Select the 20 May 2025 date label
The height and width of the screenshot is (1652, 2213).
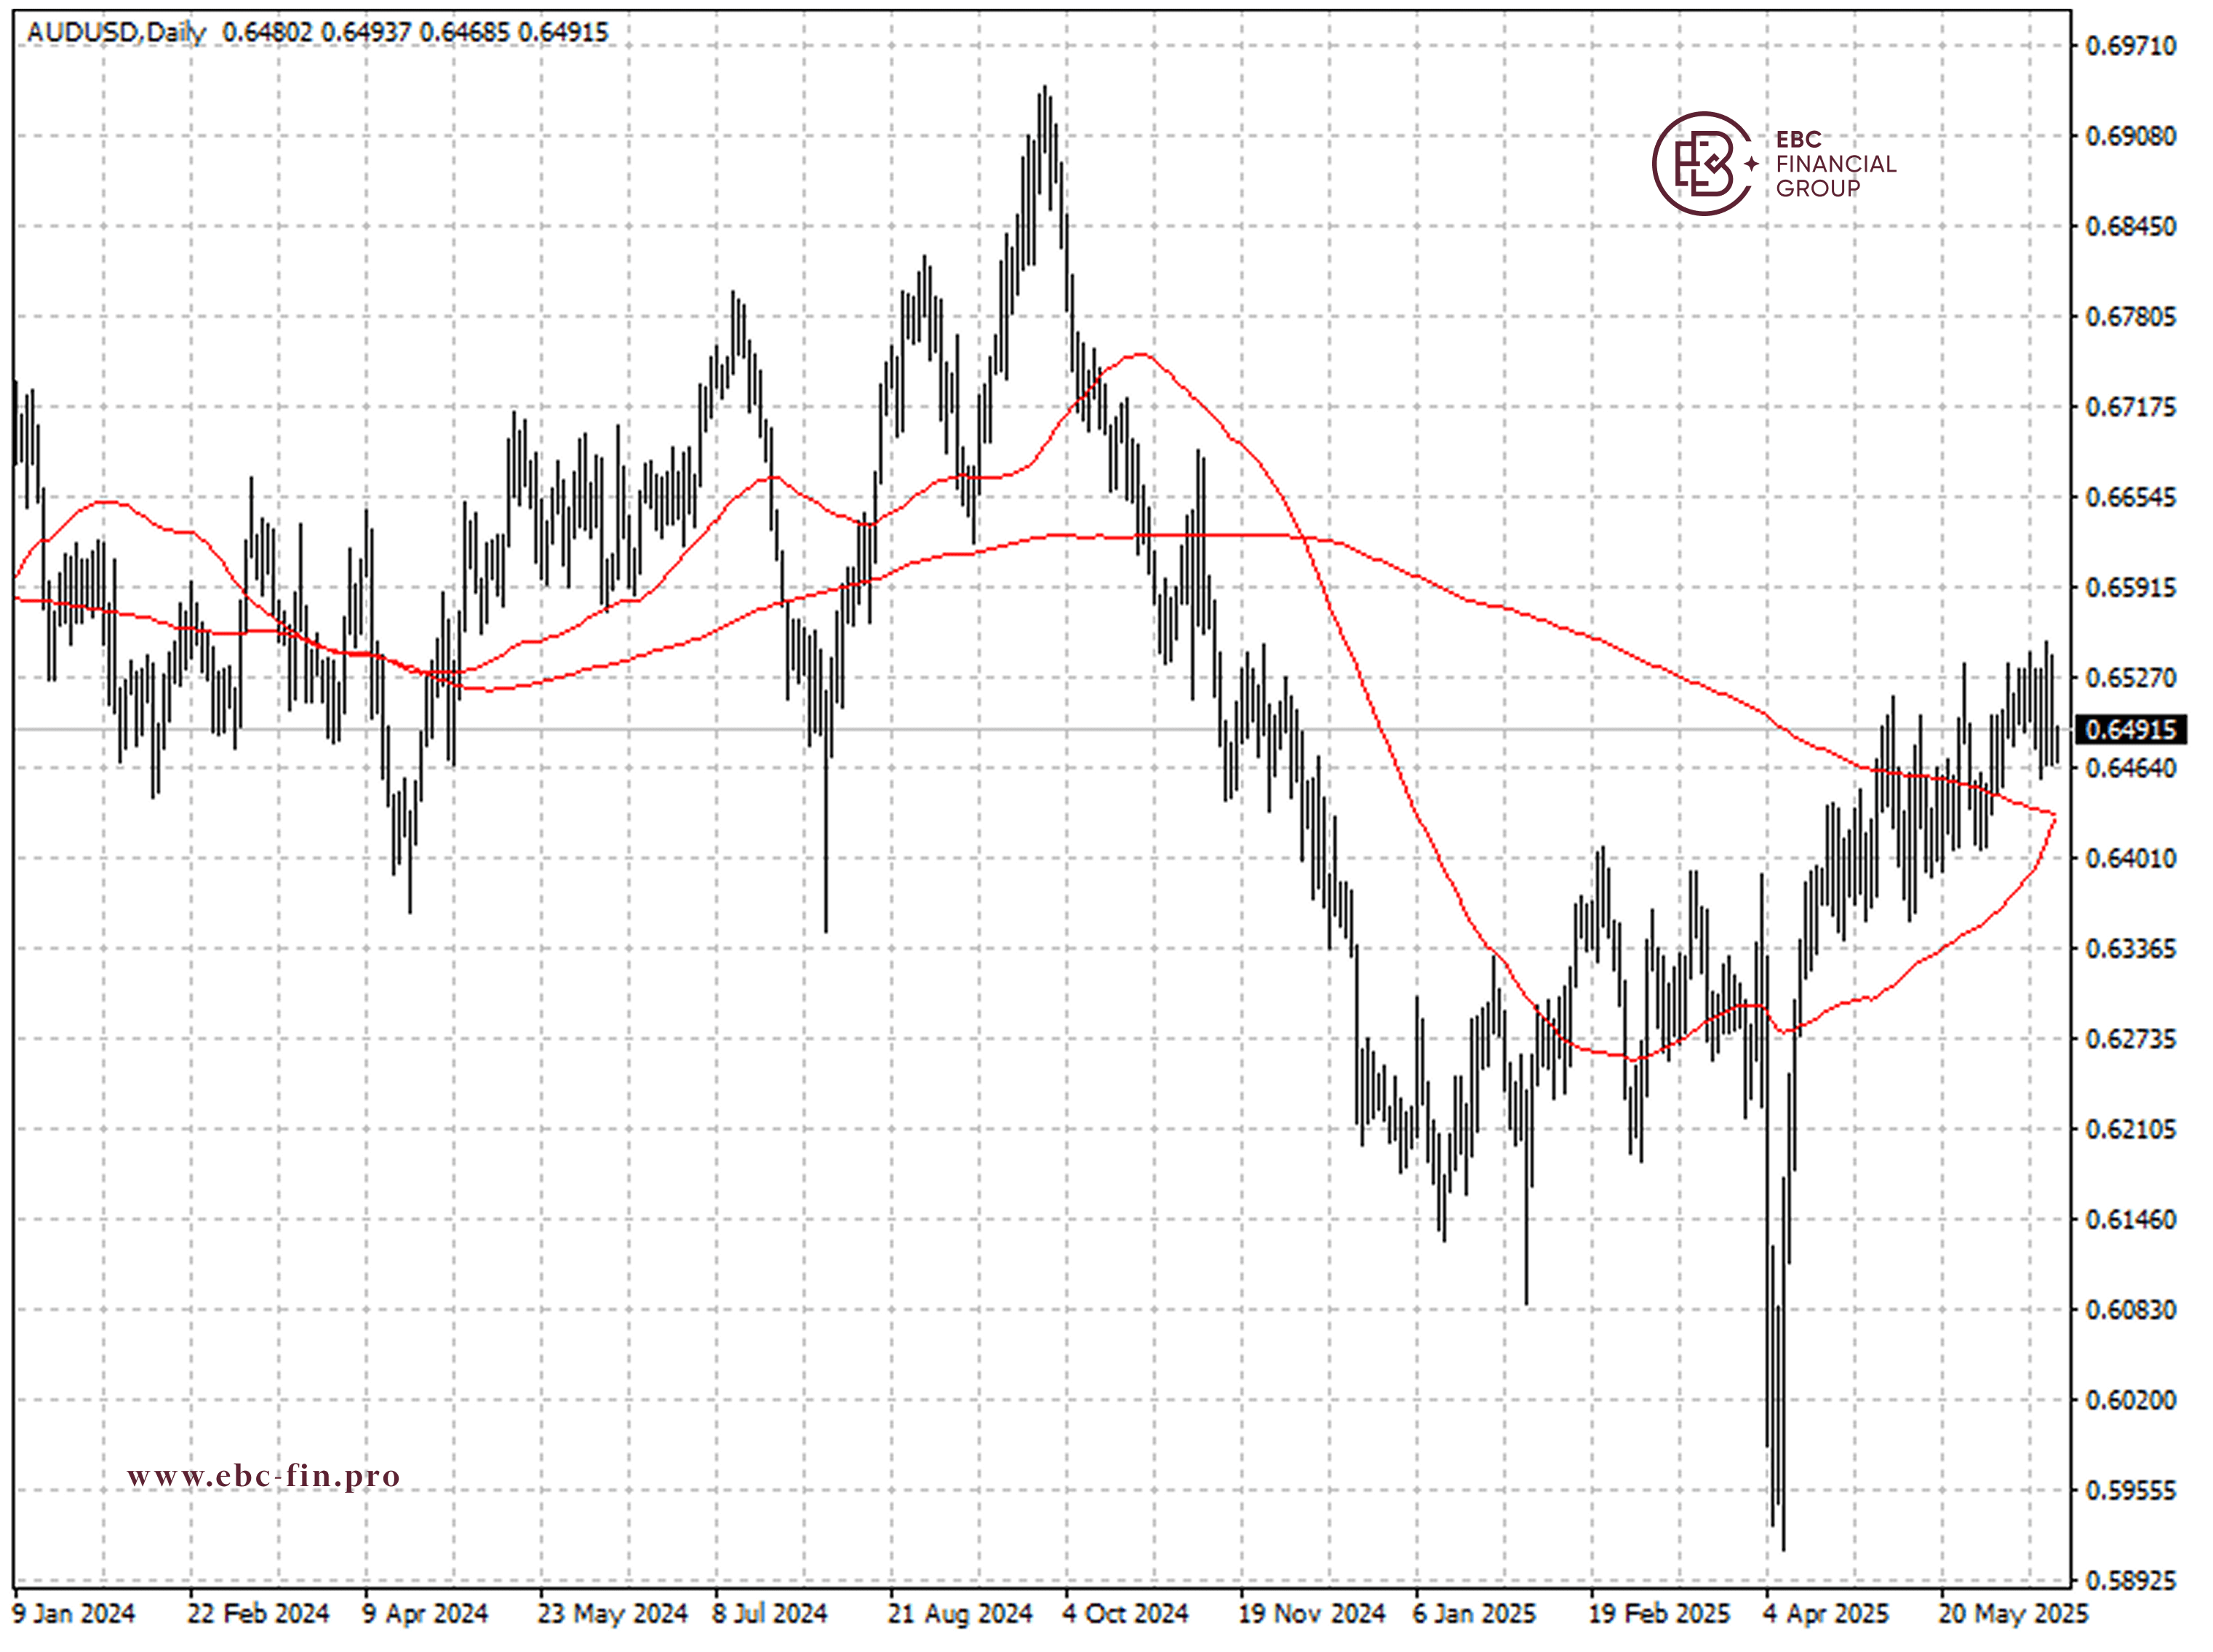(2013, 1614)
